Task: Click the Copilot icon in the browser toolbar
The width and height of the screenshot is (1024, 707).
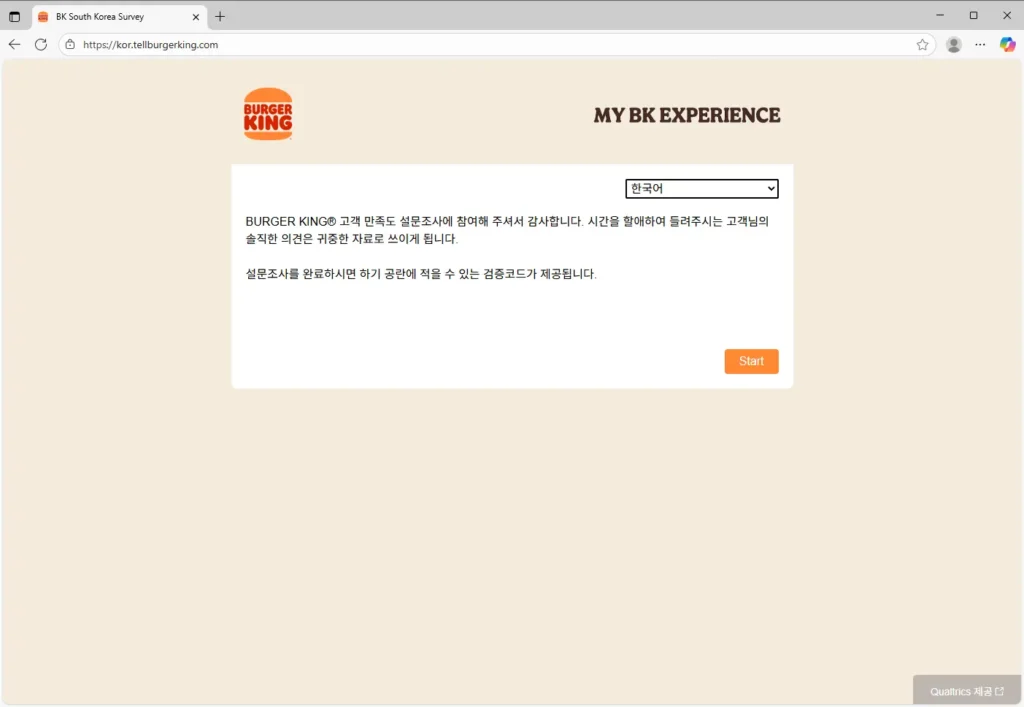Action: 1007,44
